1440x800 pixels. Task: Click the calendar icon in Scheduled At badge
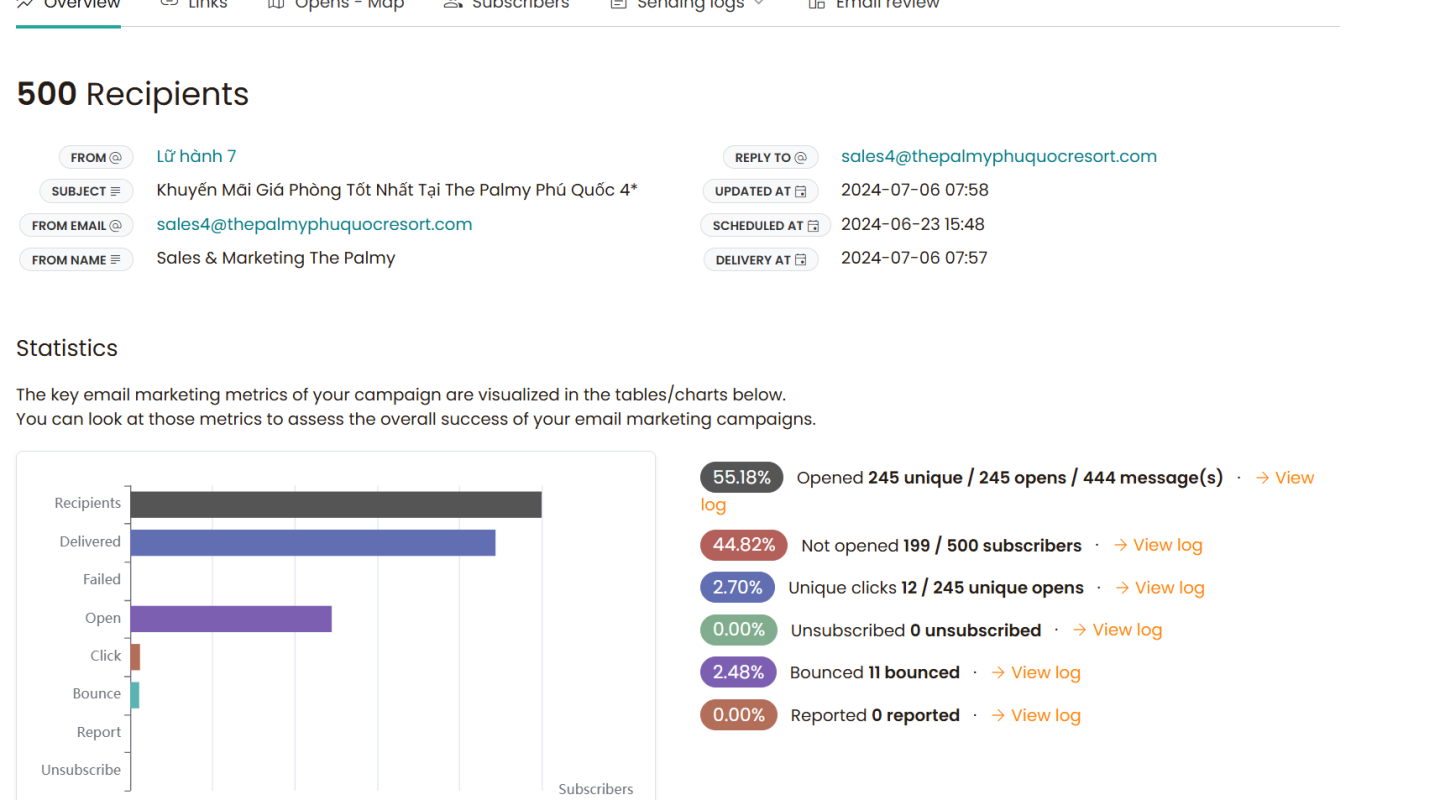tap(813, 226)
